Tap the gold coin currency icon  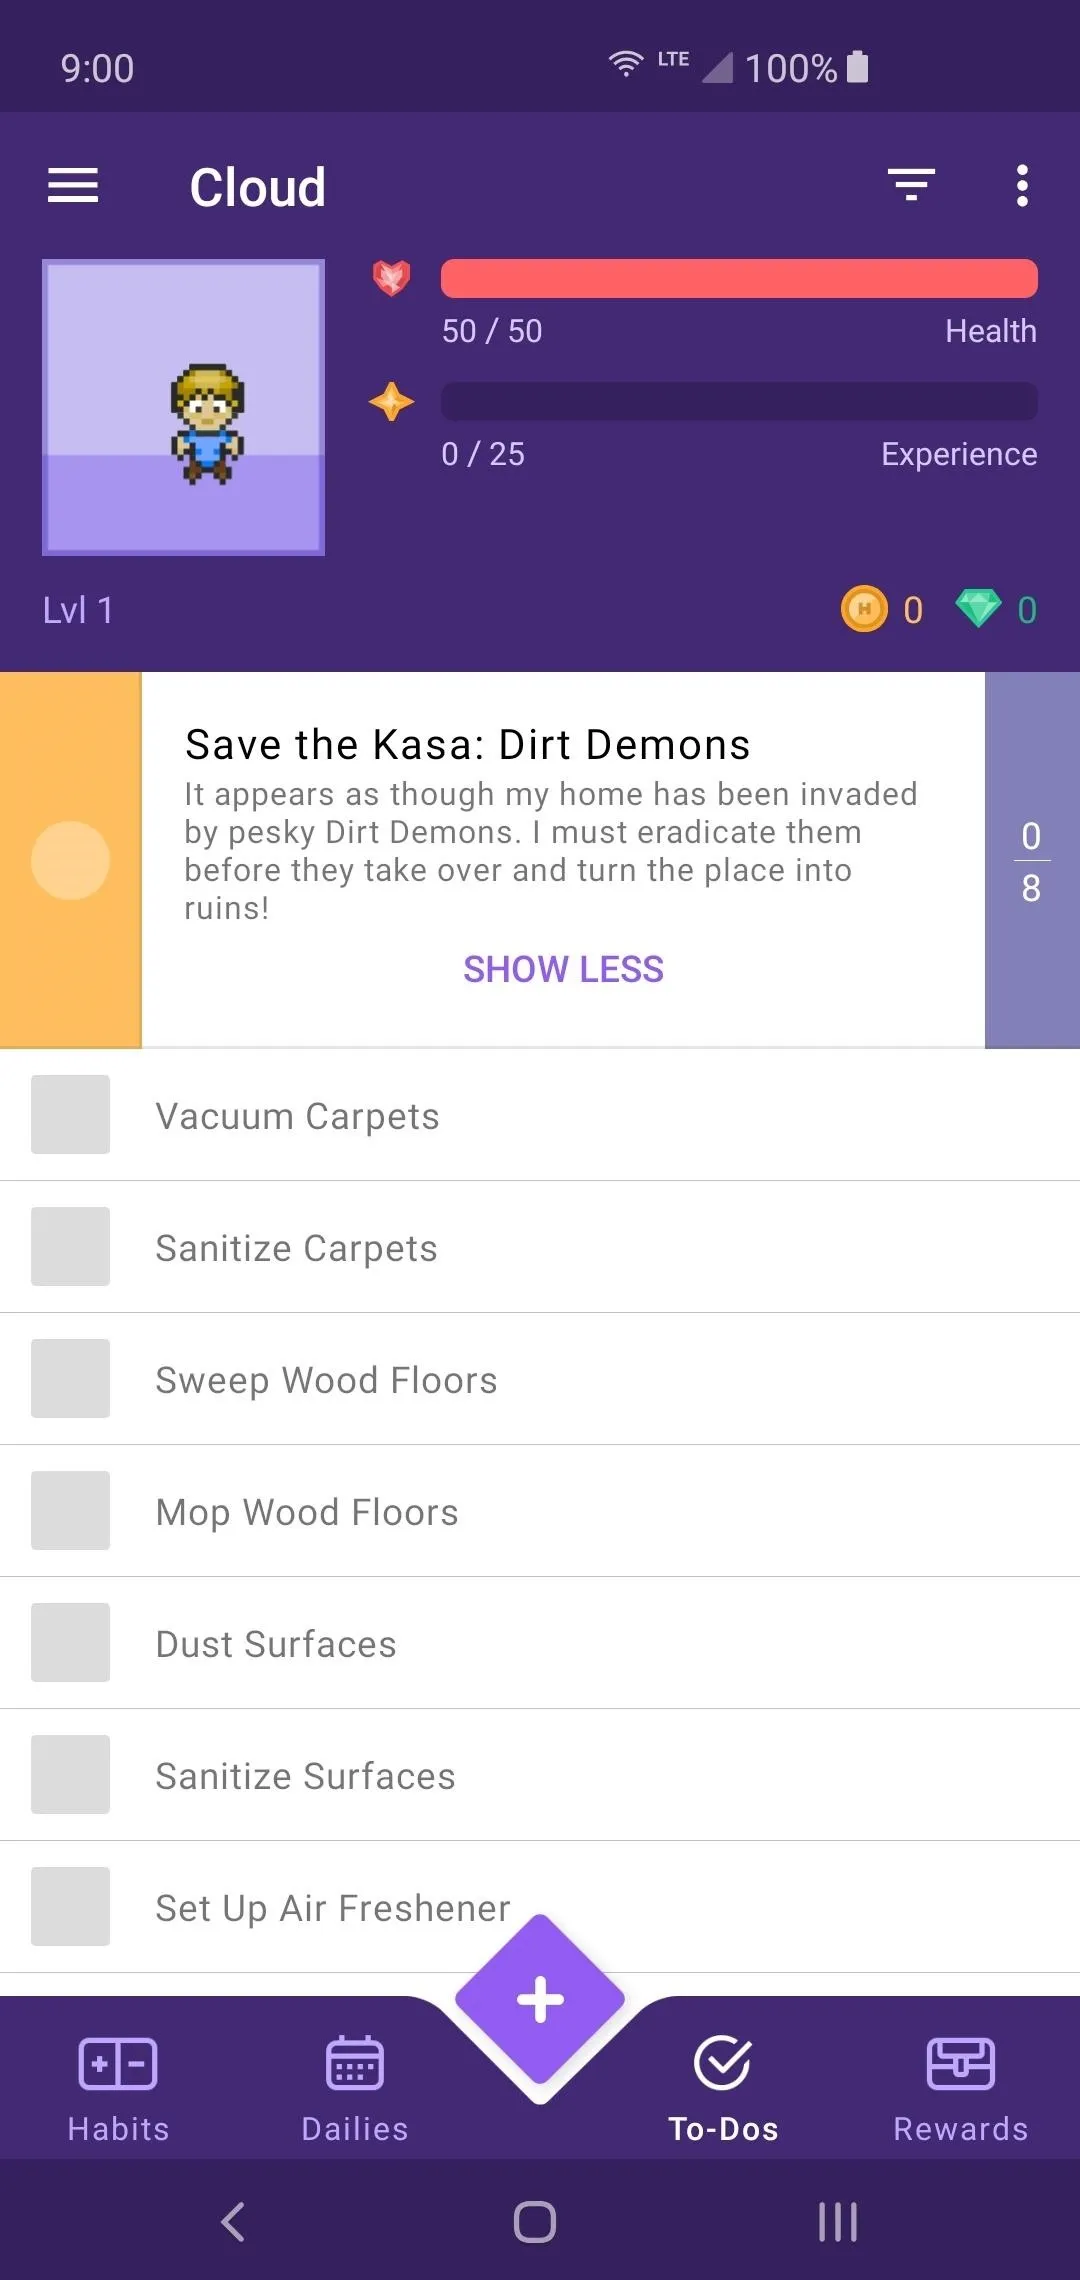pos(865,609)
